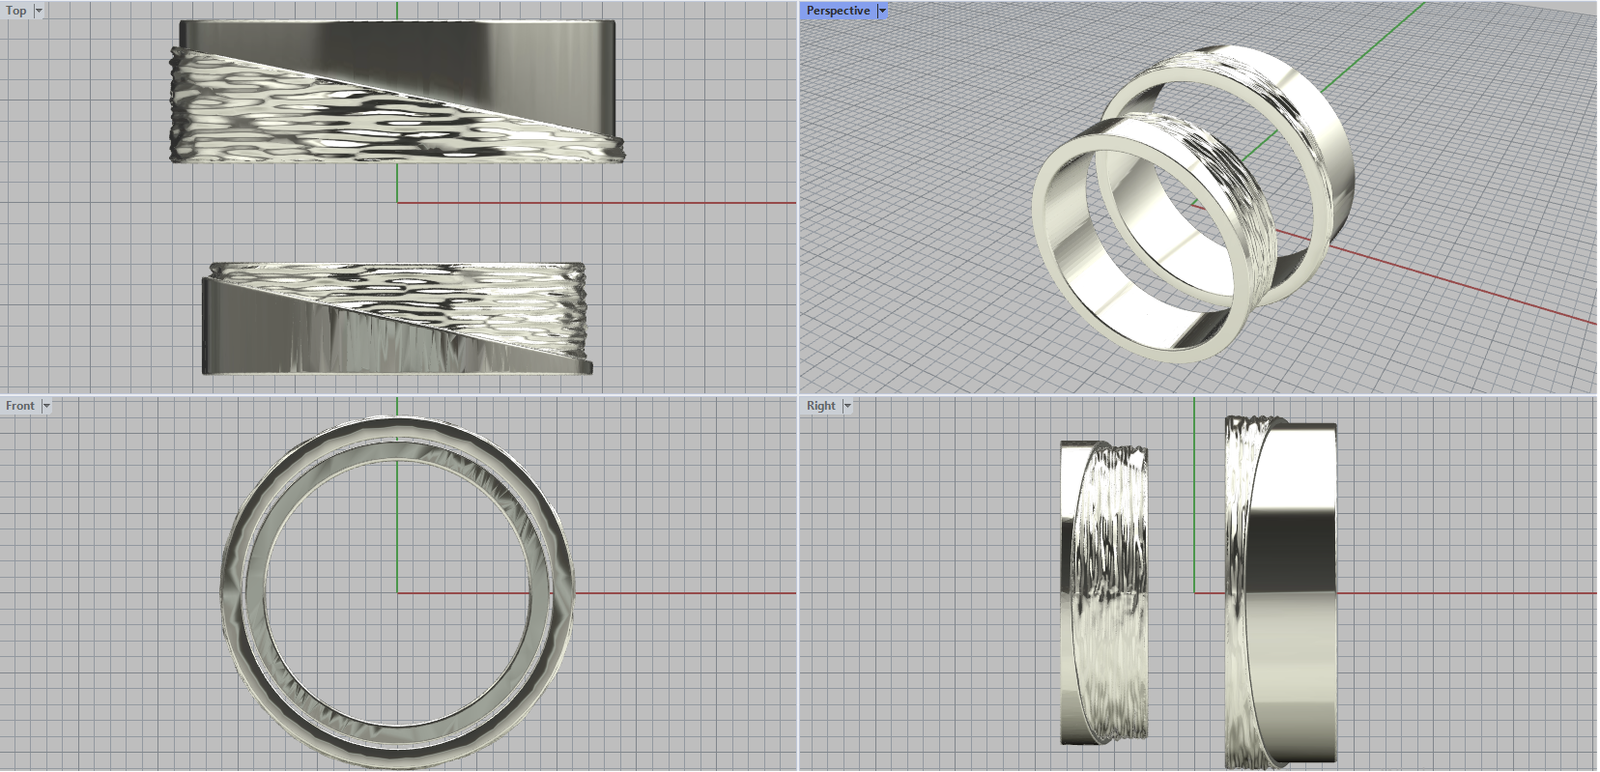Expand the Perspective viewport dropdown arrow
The height and width of the screenshot is (772, 1600).
pos(882,10)
